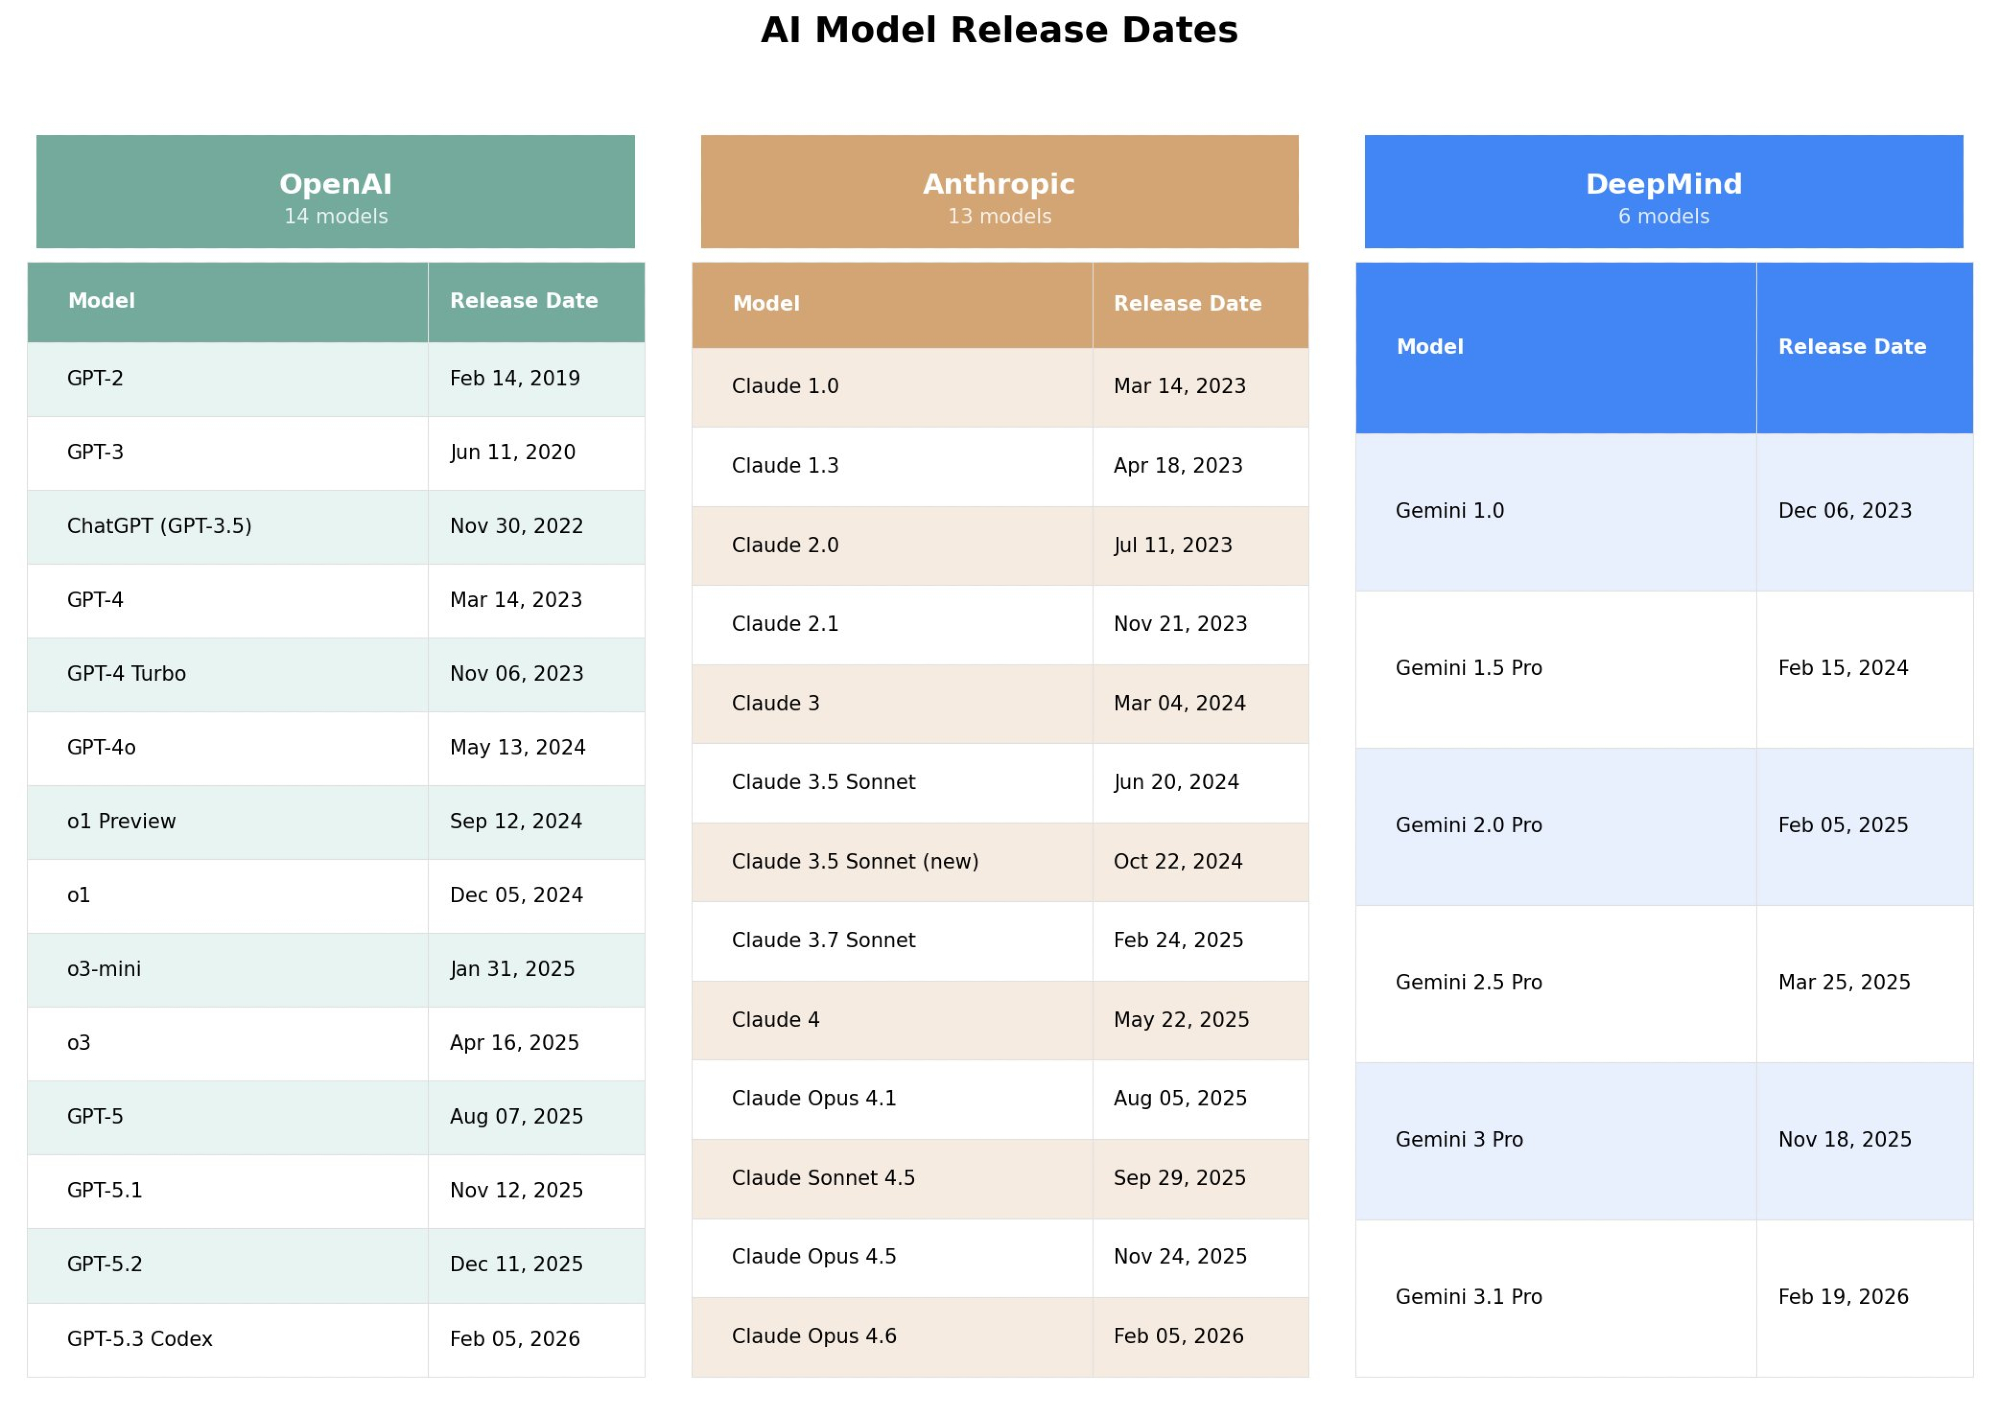
Task: Click the DeepMind header banner
Action: (x=1663, y=191)
